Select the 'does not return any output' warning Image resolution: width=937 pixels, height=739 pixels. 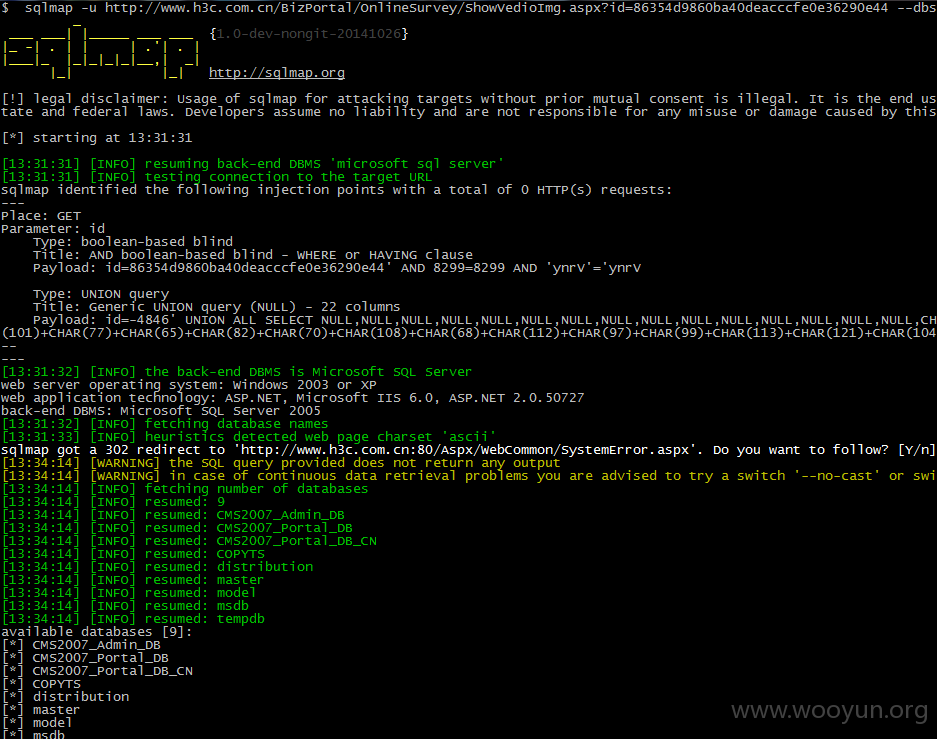281,463
